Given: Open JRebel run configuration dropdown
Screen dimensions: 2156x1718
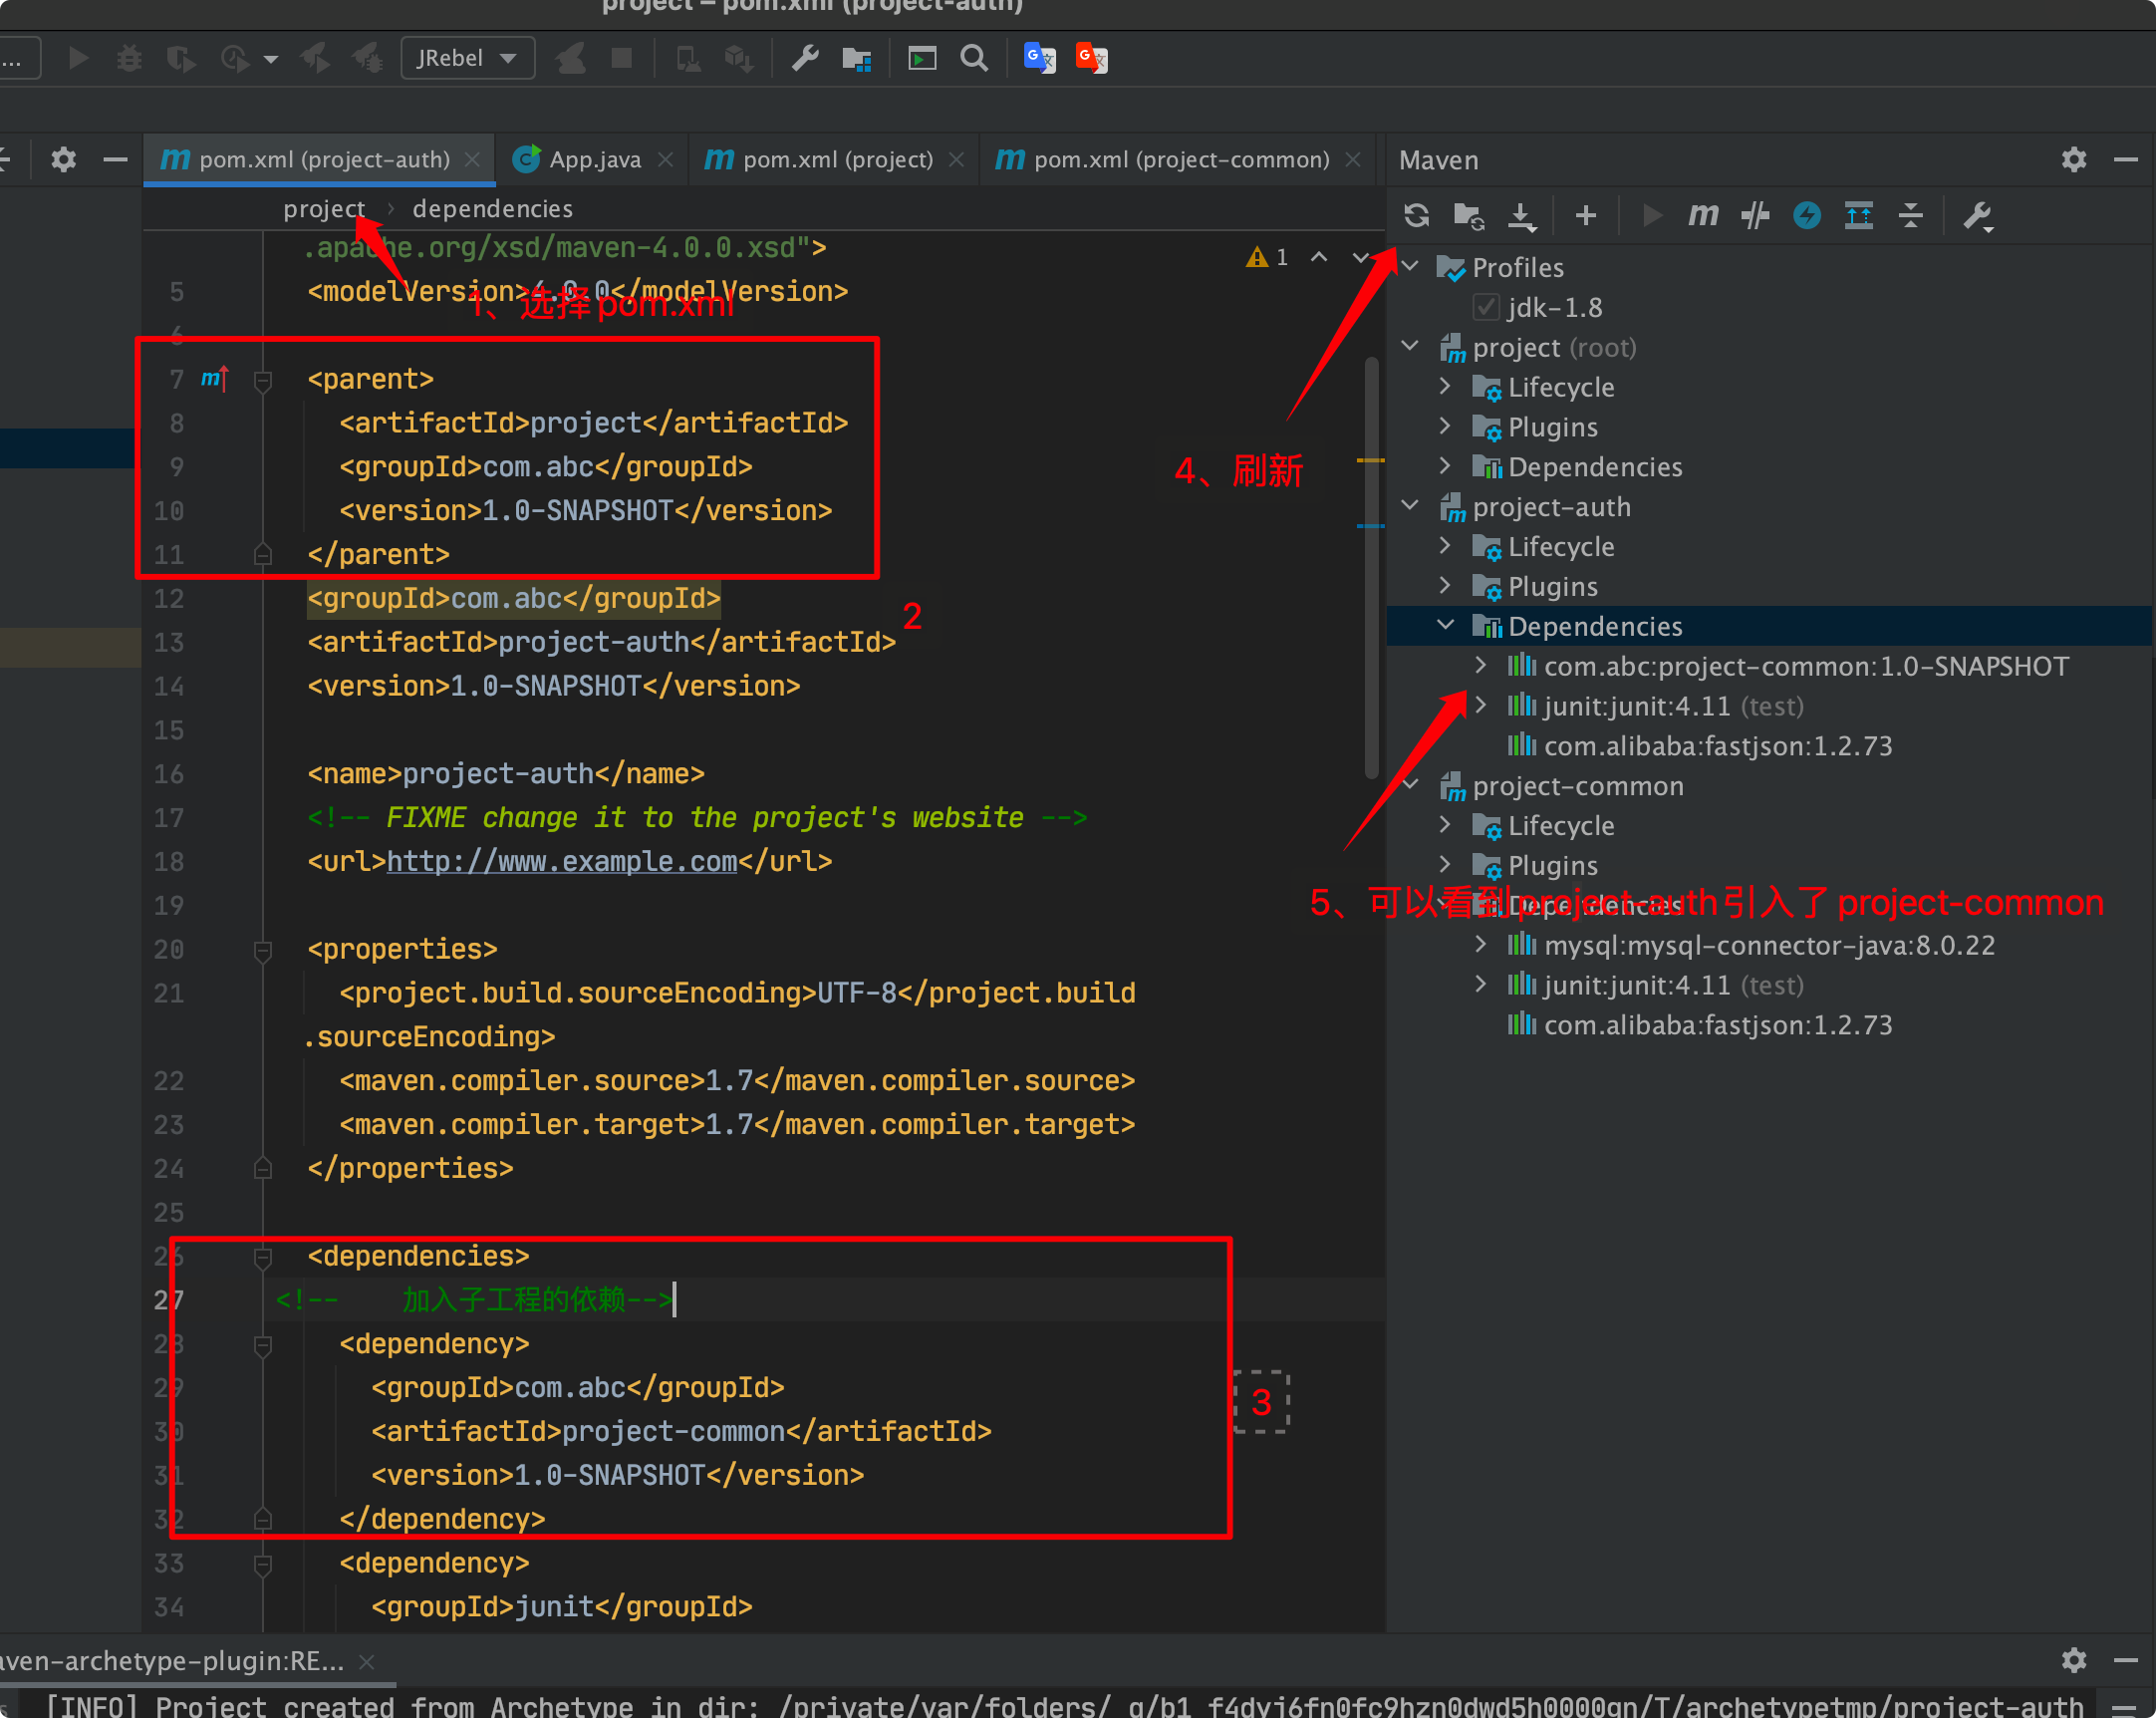Looking at the screenshot, I should tap(467, 58).
